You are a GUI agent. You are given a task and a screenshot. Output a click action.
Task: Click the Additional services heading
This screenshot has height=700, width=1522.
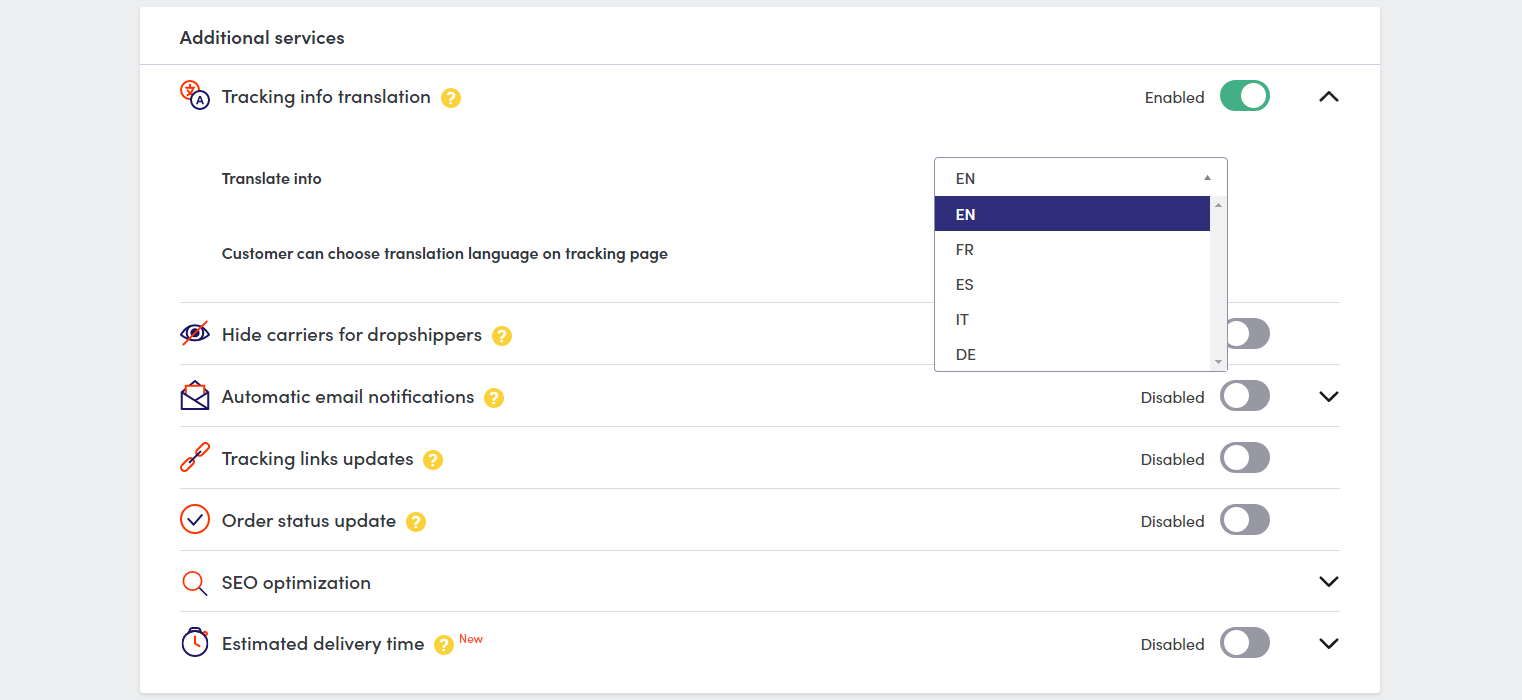click(x=262, y=38)
